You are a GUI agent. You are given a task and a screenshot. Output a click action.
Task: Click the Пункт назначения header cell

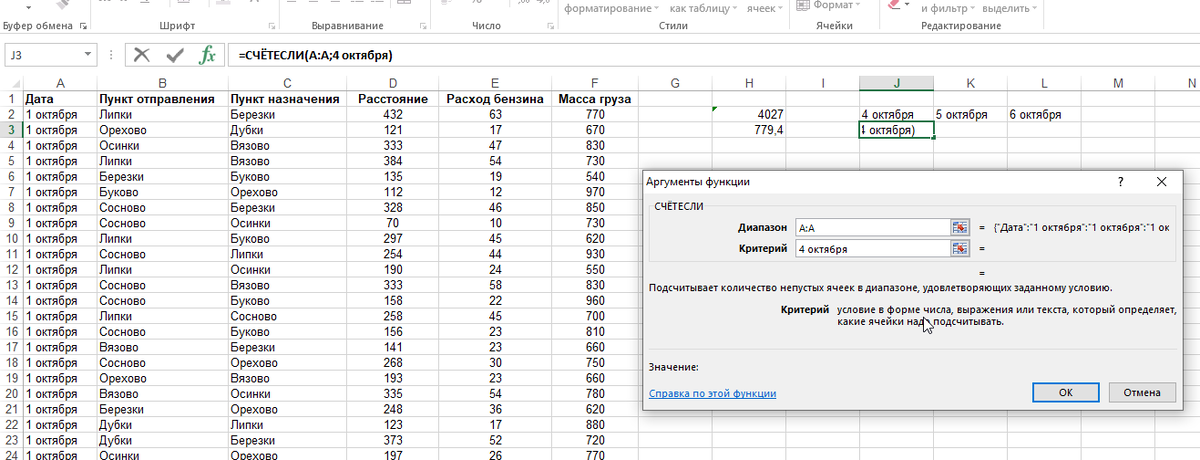point(287,99)
